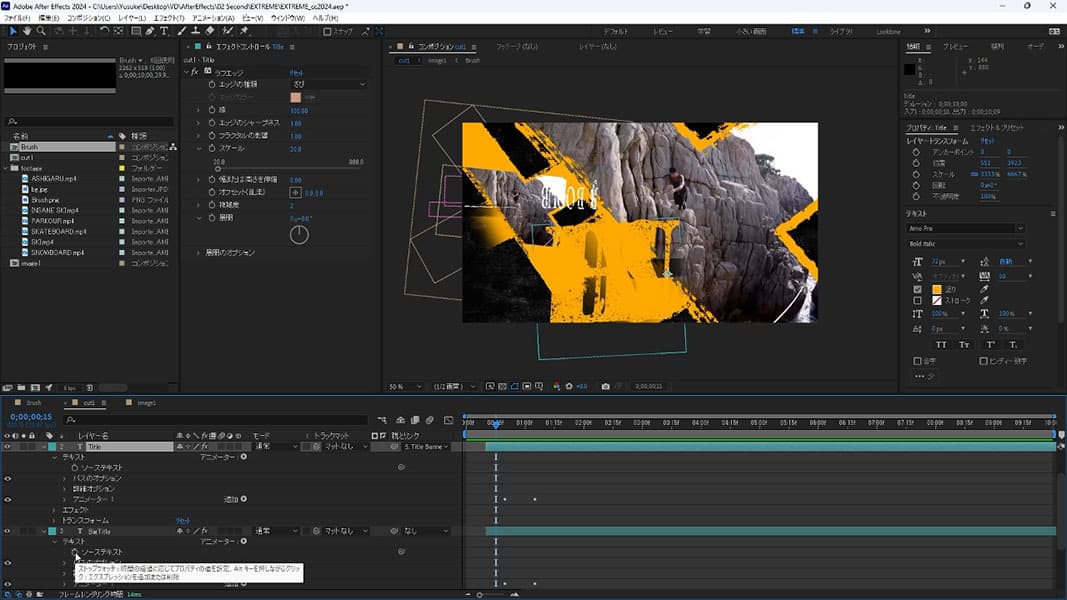Hide the Title layer using eye icon

pos(7,447)
